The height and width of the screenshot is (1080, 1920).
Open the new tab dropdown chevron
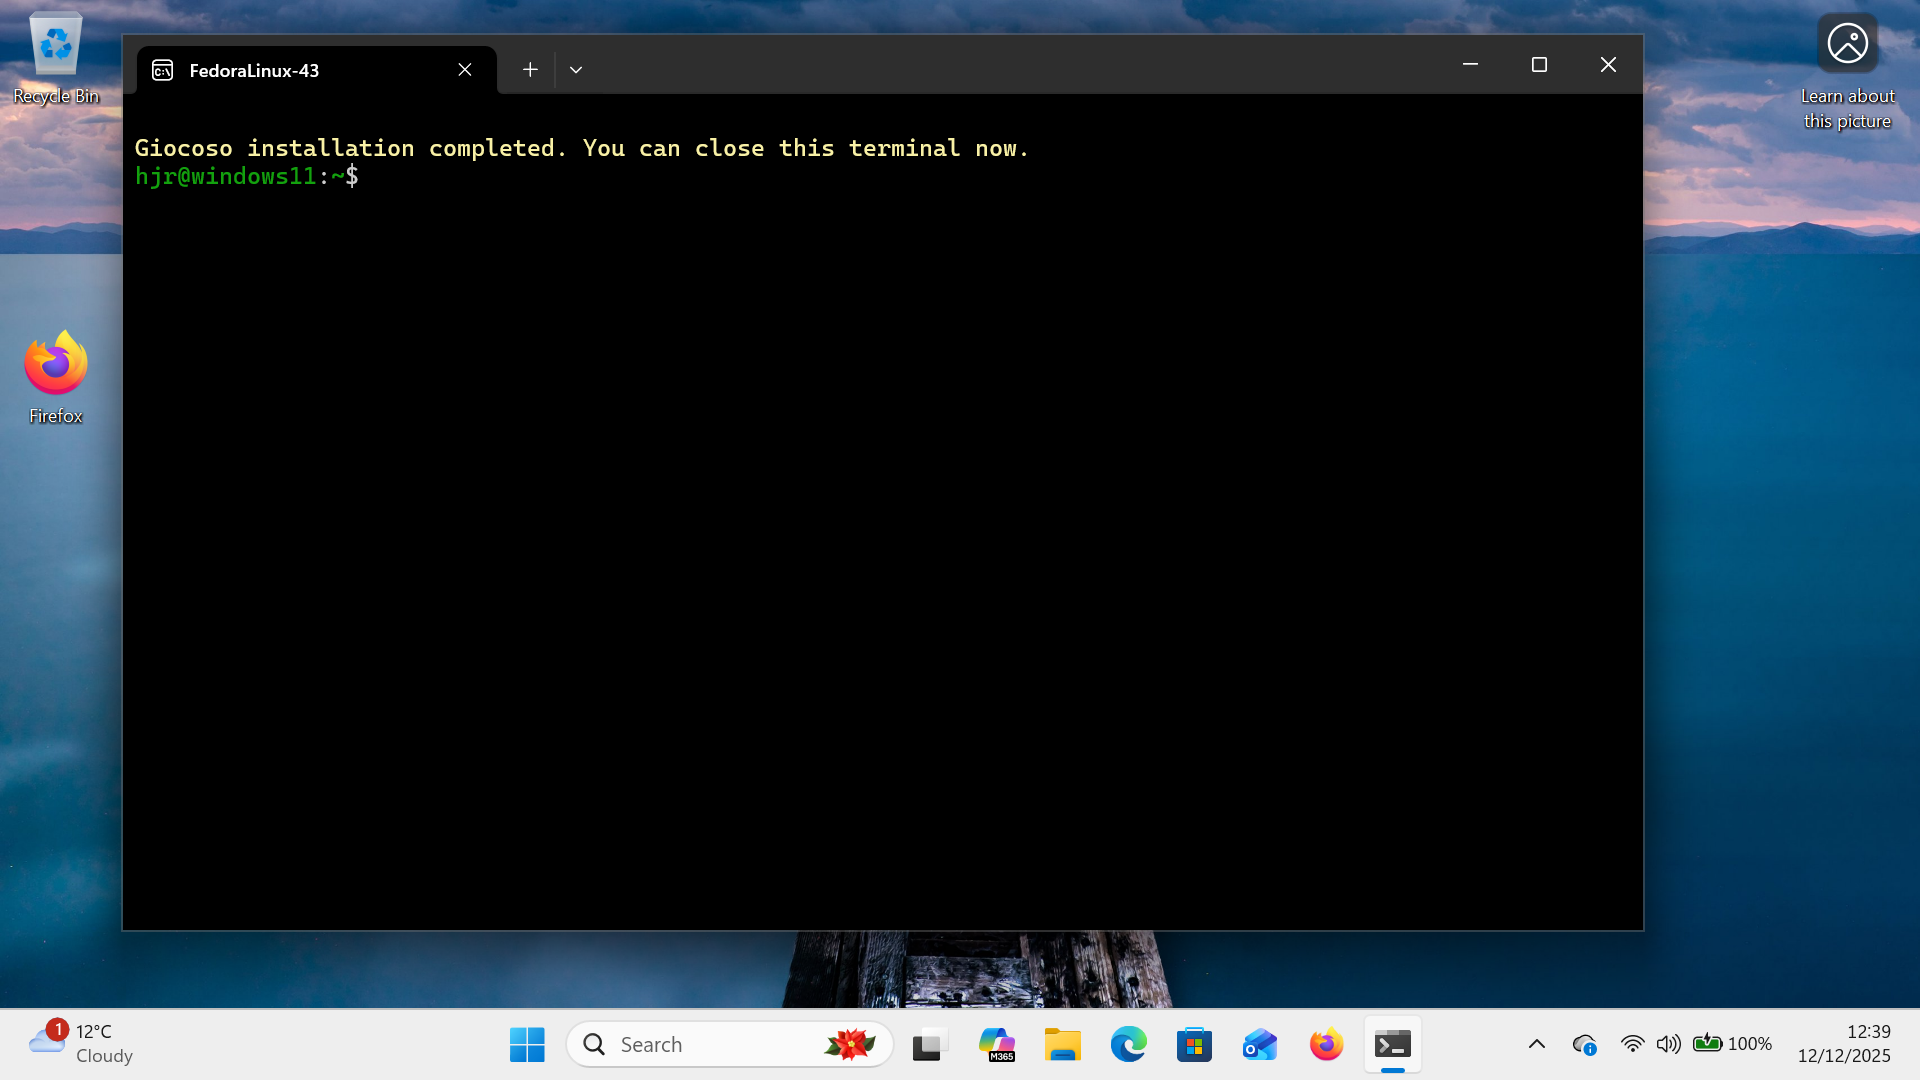tap(575, 69)
